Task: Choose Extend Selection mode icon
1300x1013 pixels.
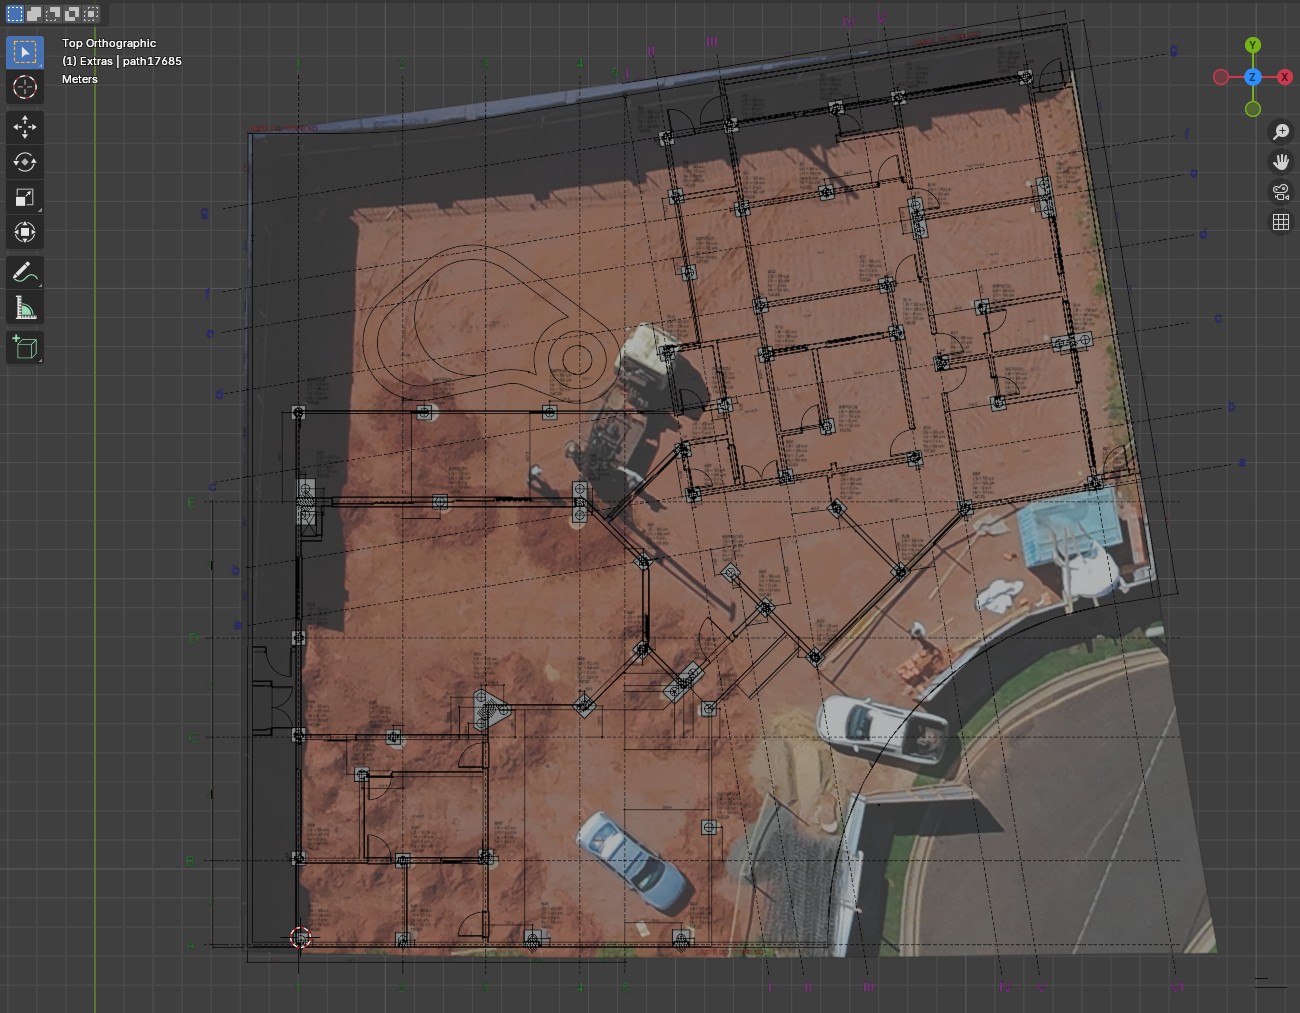Action: (34, 14)
